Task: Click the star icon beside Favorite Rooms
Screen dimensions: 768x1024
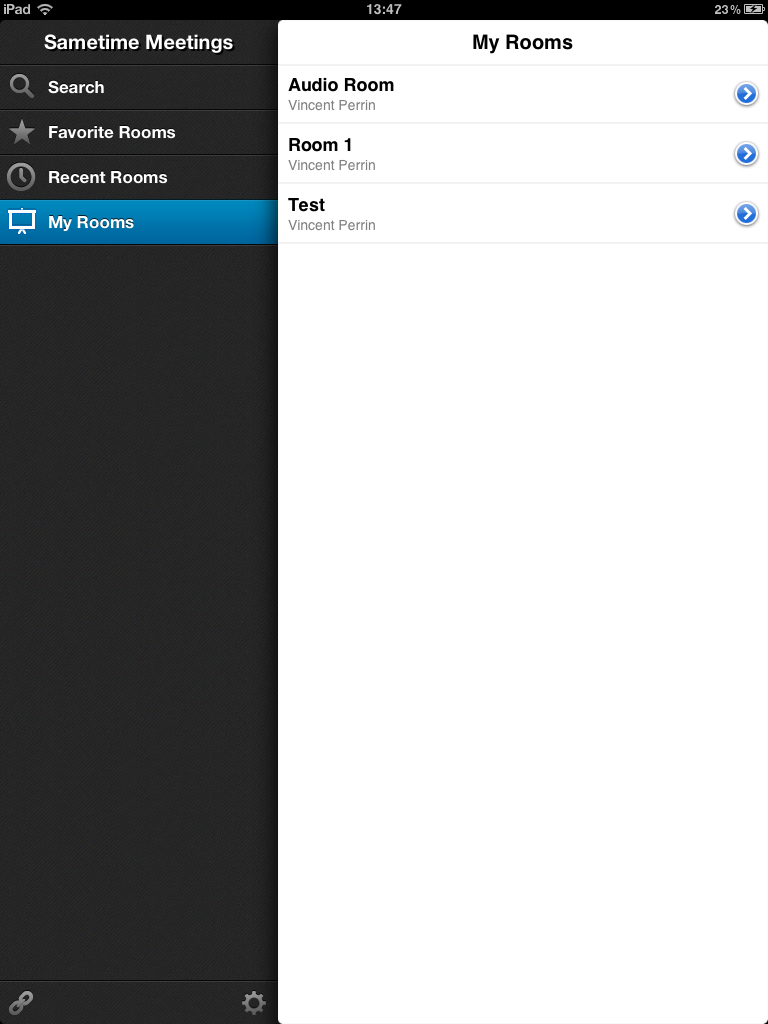Action: [x=22, y=132]
